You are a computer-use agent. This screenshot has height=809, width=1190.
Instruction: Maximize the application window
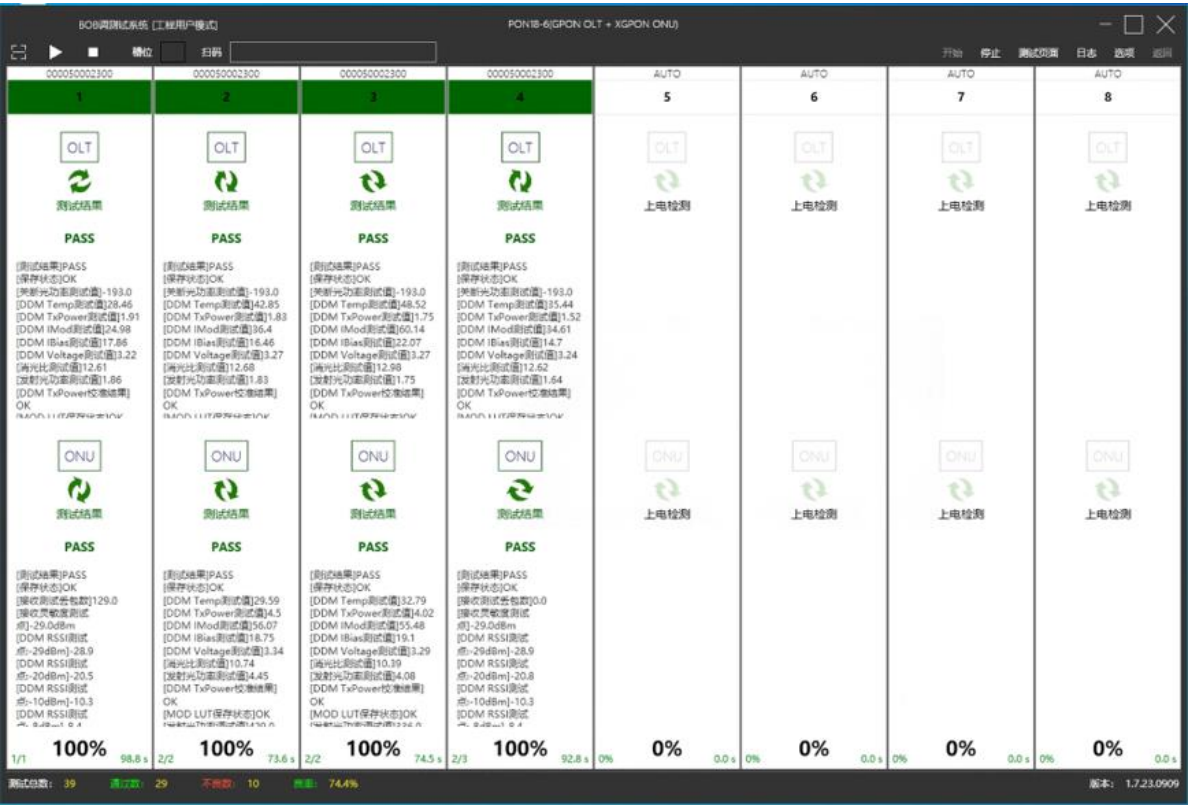click(x=1134, y=24)
